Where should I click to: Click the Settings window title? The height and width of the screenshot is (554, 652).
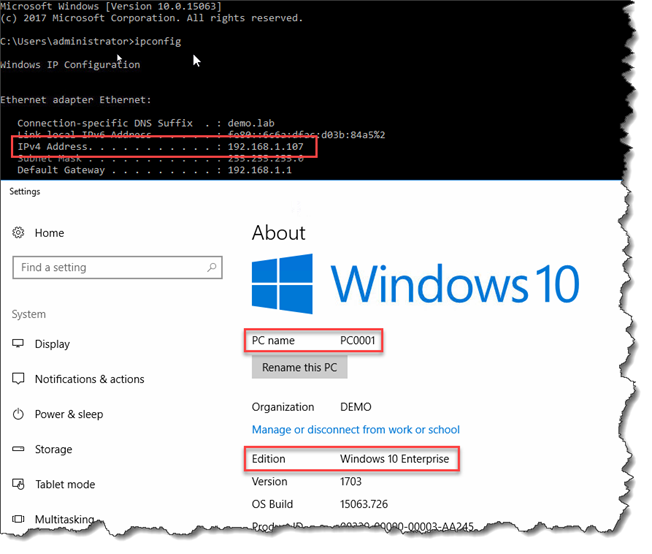[25, 191]
